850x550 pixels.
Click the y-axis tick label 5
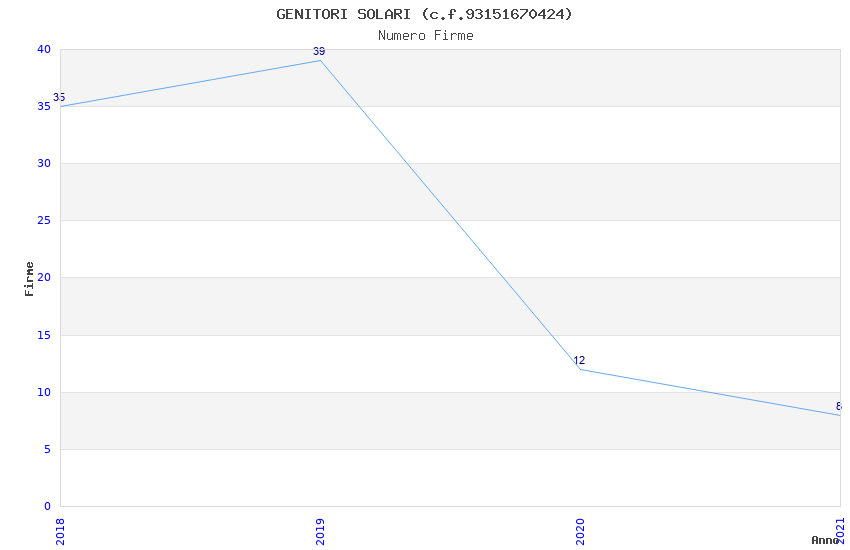[46, 449]
